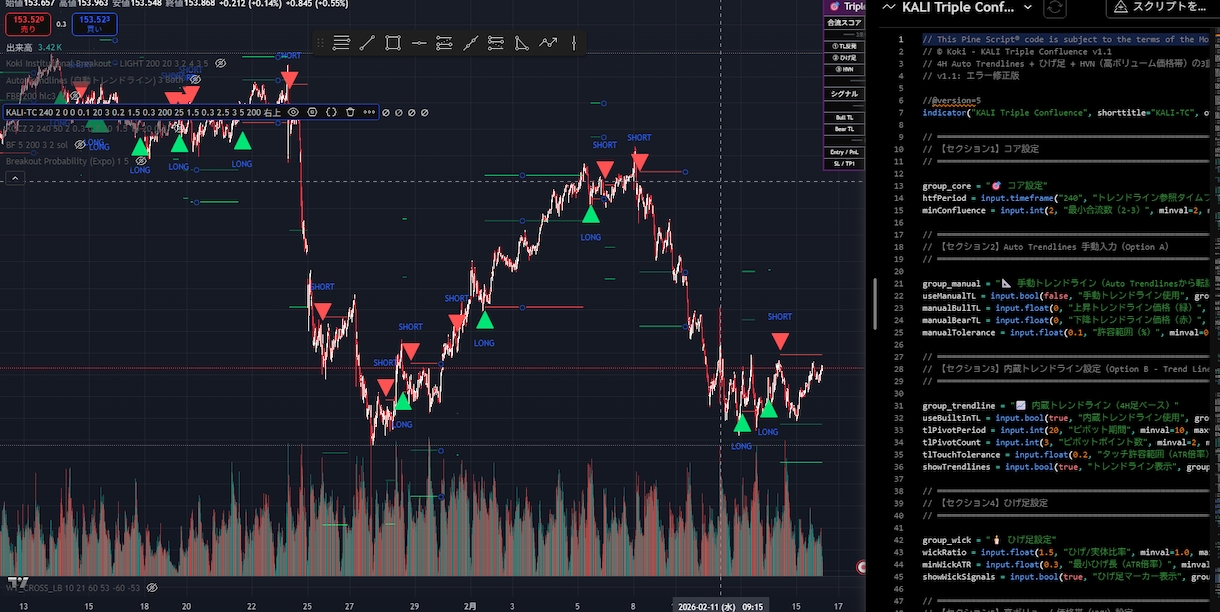Show the Auto Trendlines indicator

[195, 80]
